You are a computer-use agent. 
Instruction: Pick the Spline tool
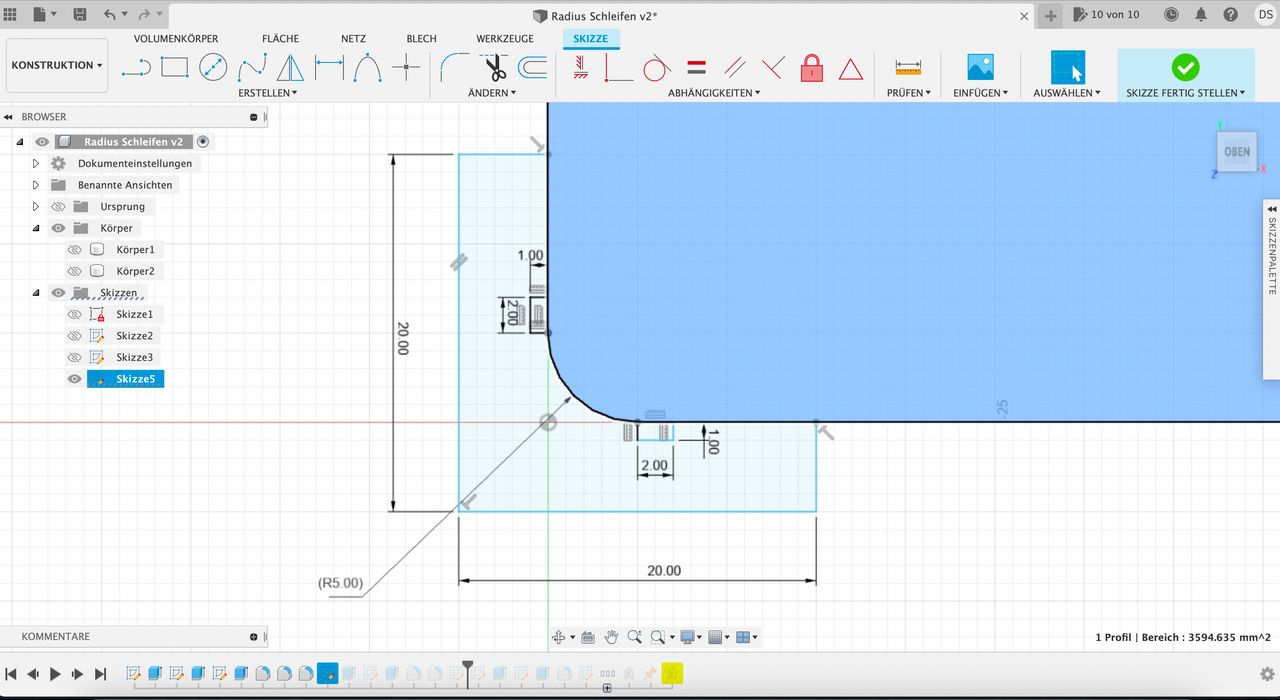tap(252, 68)
